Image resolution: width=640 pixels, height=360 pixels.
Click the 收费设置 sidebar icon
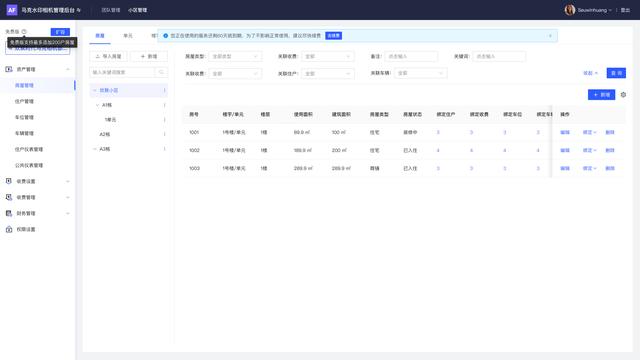click(9, 181)
